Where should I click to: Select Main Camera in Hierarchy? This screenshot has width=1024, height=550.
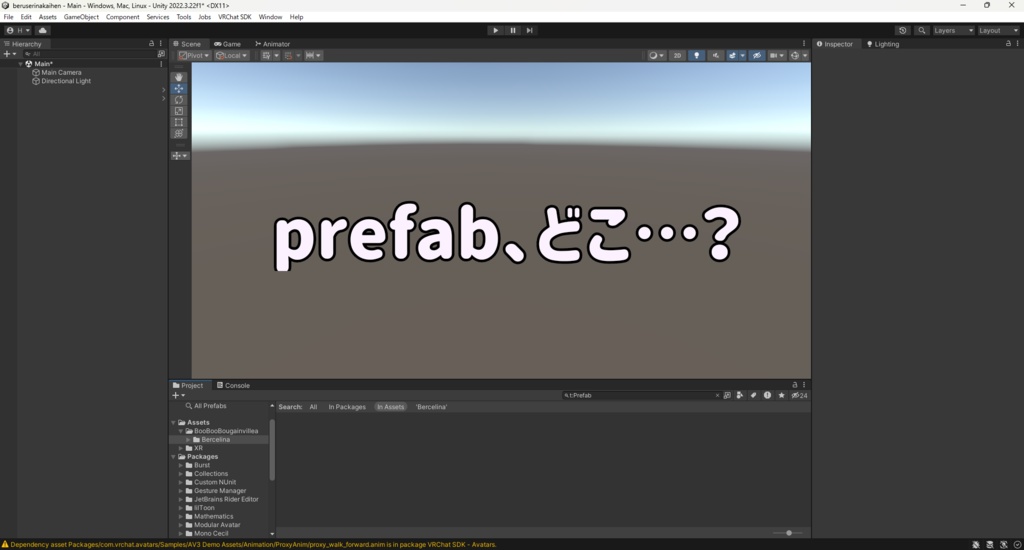[61, 73]
